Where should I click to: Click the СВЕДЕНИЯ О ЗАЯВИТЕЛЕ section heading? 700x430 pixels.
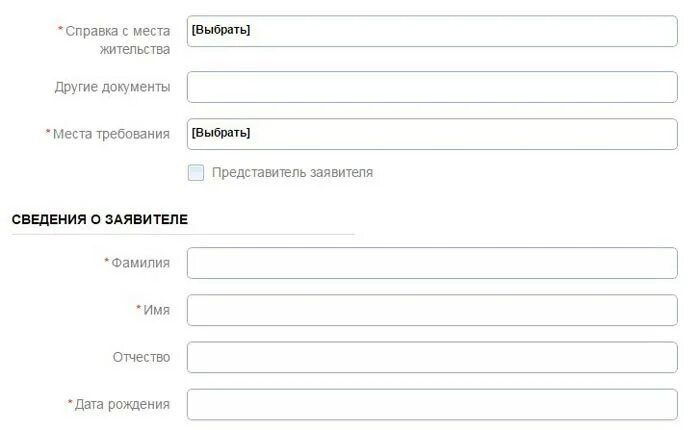click(100, 219)
